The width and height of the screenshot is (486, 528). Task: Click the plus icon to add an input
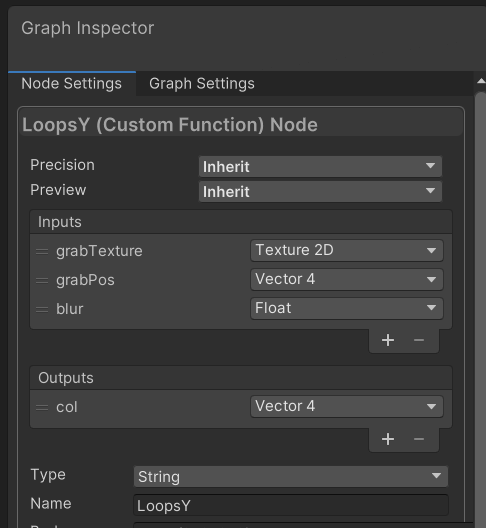(x=388, y=340)
